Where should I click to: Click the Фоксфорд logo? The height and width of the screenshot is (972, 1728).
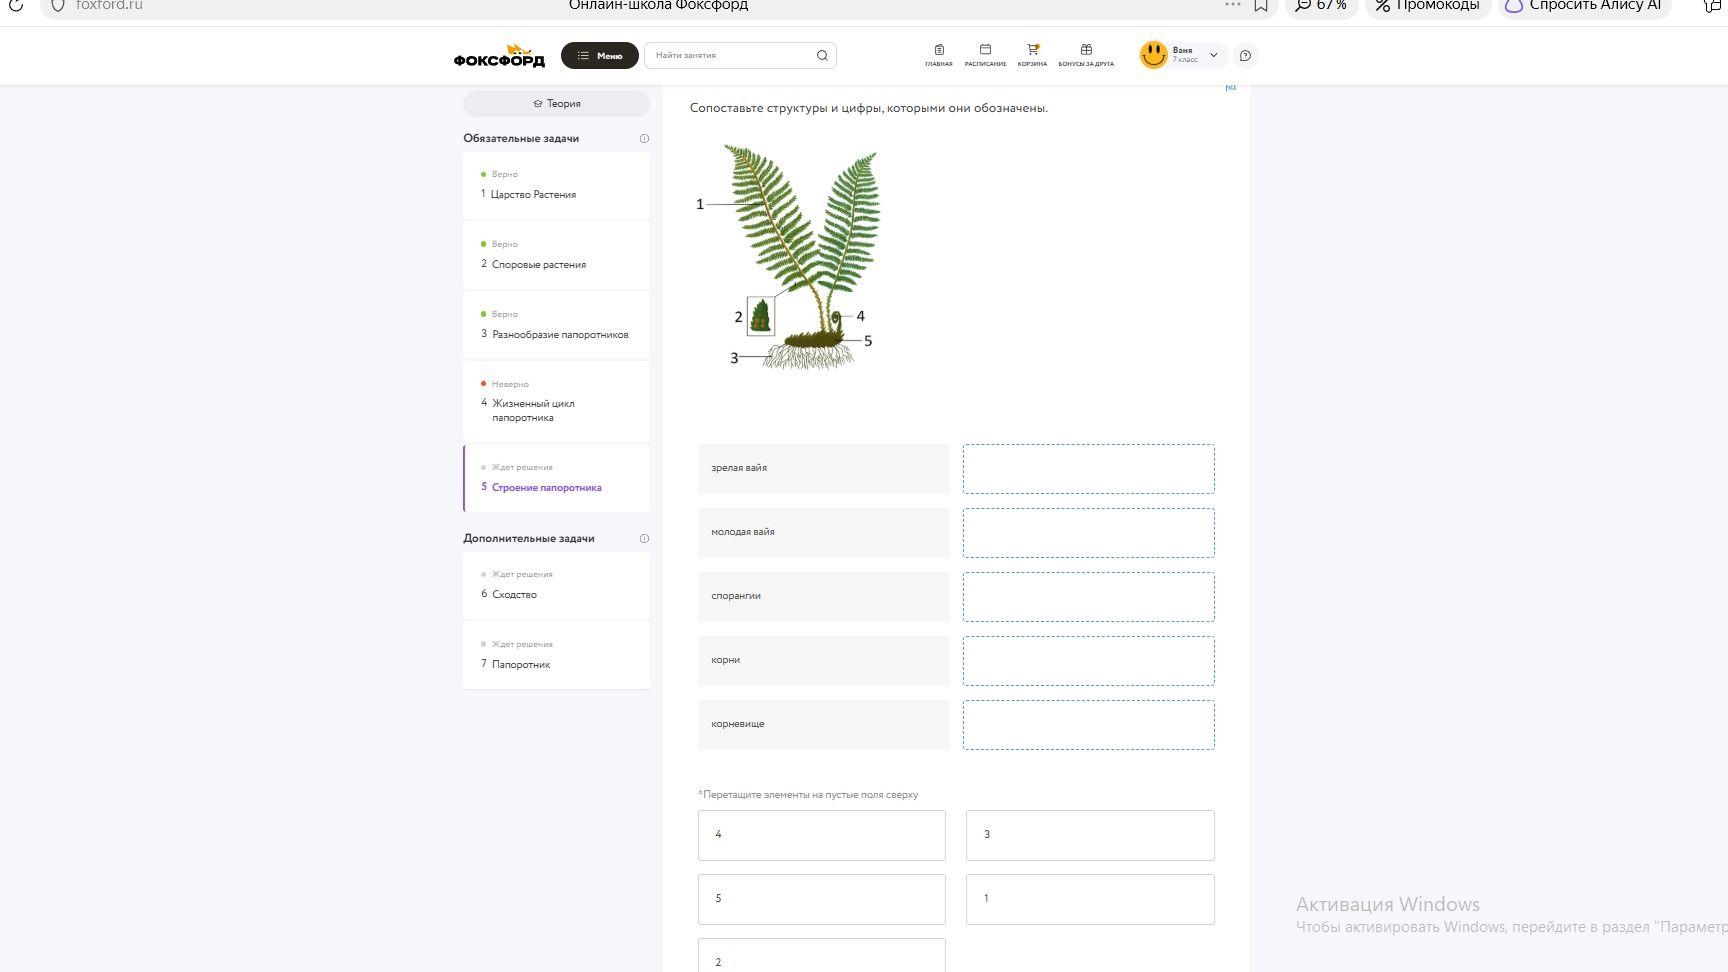pyautogui.click(x=499, y=55)
